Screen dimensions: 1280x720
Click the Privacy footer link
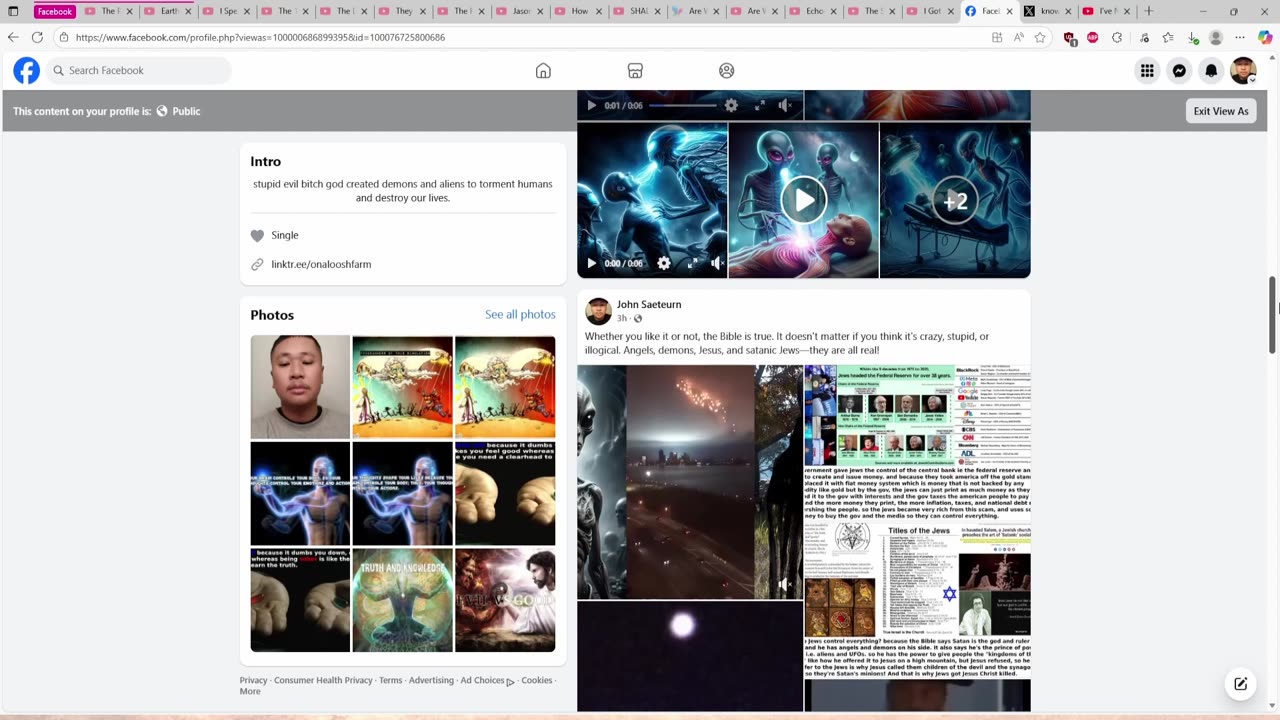[x=253, y=680]
